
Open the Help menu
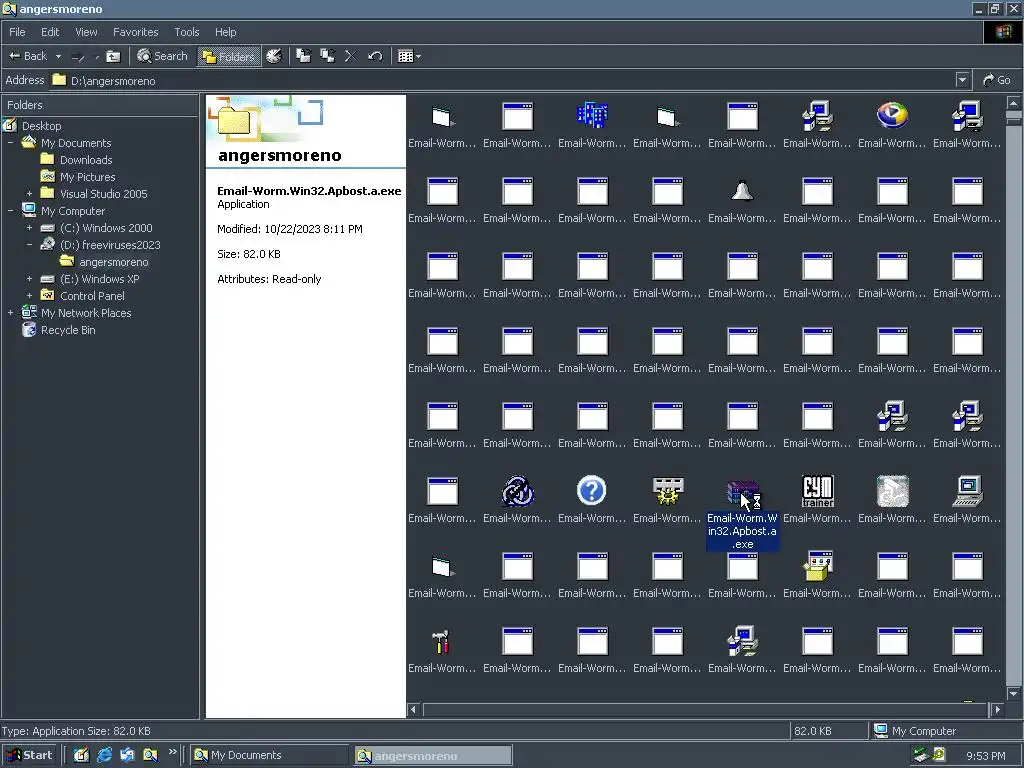point(225,32)
